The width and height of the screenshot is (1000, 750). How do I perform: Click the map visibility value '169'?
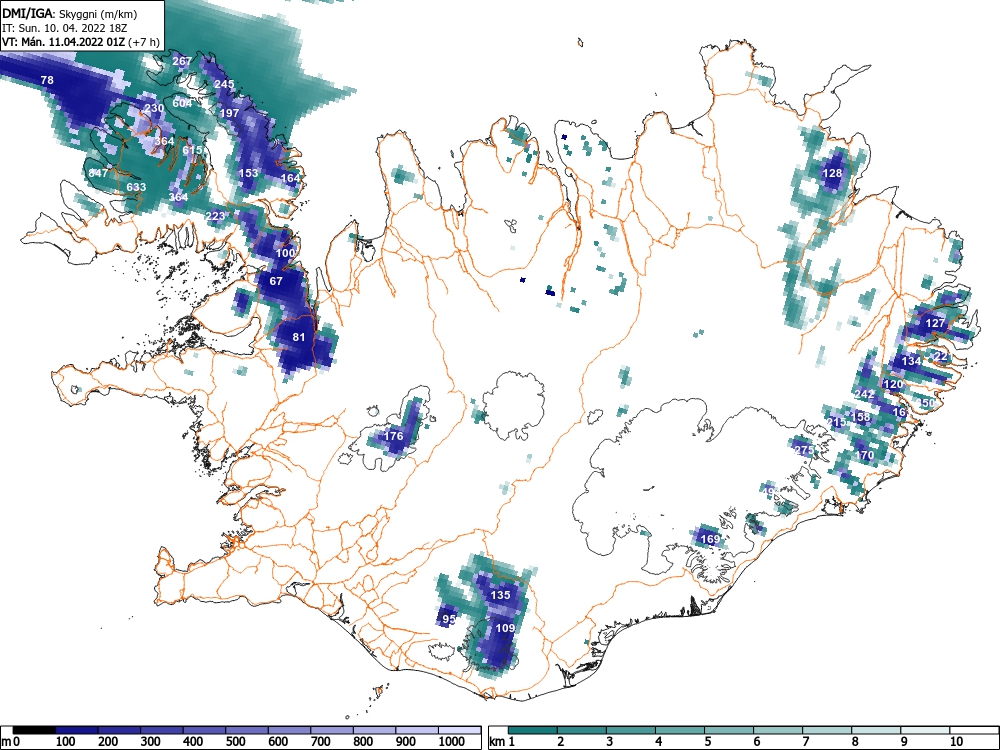[x=710, y=540]
